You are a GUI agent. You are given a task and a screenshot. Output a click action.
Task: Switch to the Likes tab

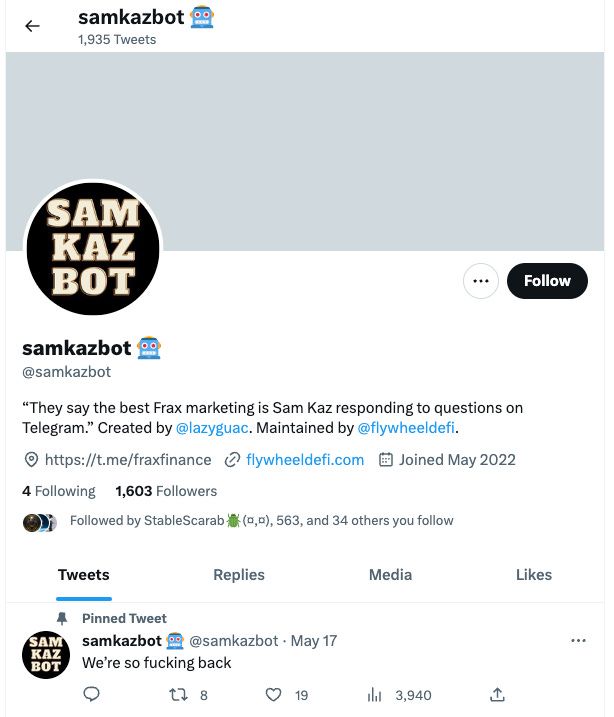coord(534,575)
